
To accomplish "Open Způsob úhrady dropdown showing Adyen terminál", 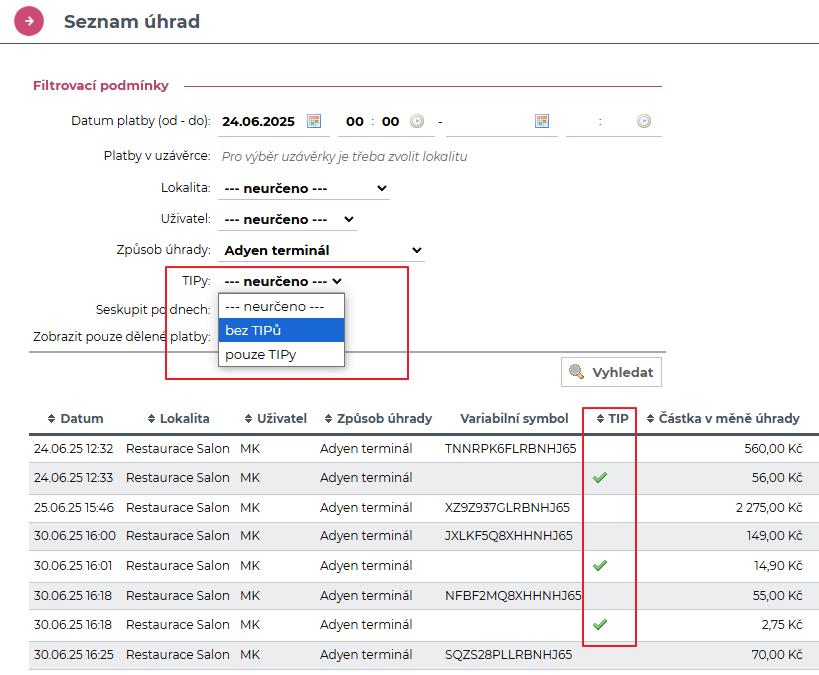I will pos(322,250).
